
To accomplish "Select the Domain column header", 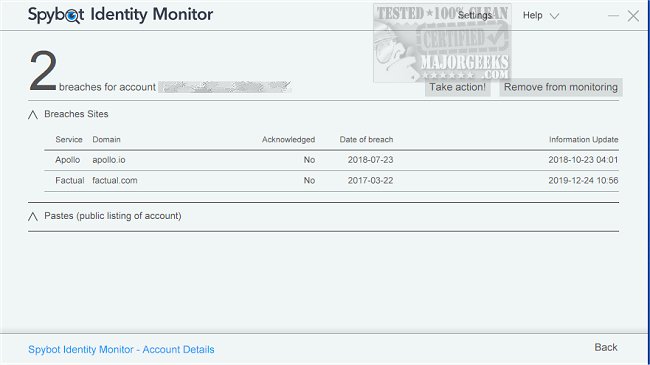I will tap(106, 139).
